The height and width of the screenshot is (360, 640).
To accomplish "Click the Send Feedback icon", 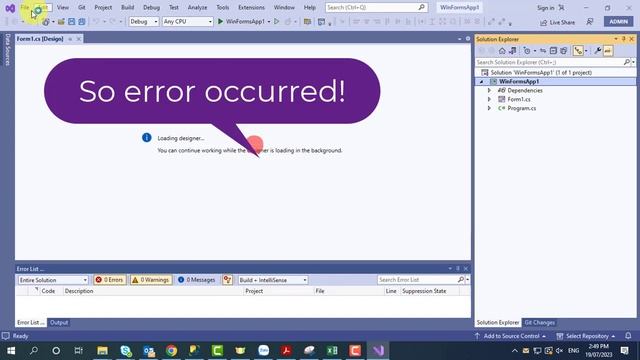I will pos(590,22).
